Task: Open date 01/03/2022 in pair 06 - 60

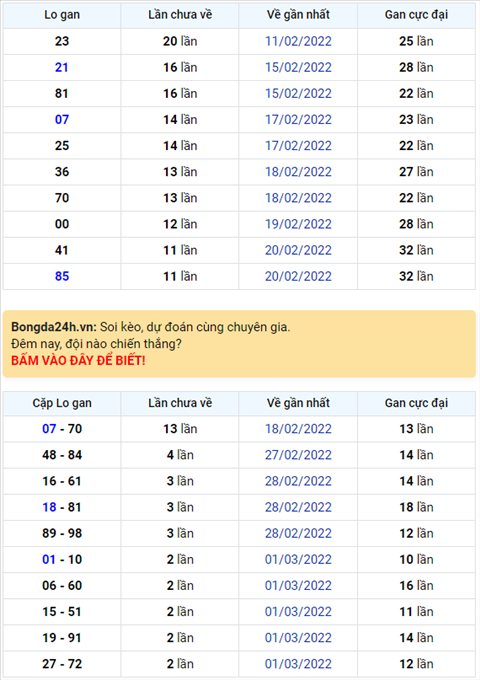Action: pyautogui.click(x=298, y=585)
